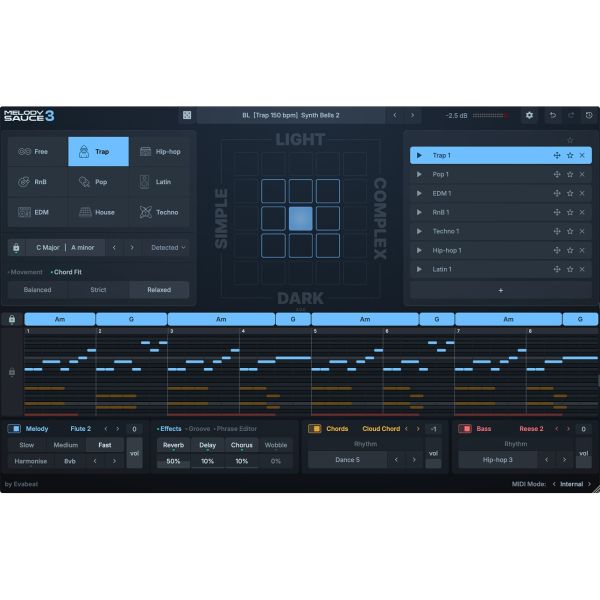Toggle the Melody track on/off switch
Viewport: 600px width, 600px height.
14,429
